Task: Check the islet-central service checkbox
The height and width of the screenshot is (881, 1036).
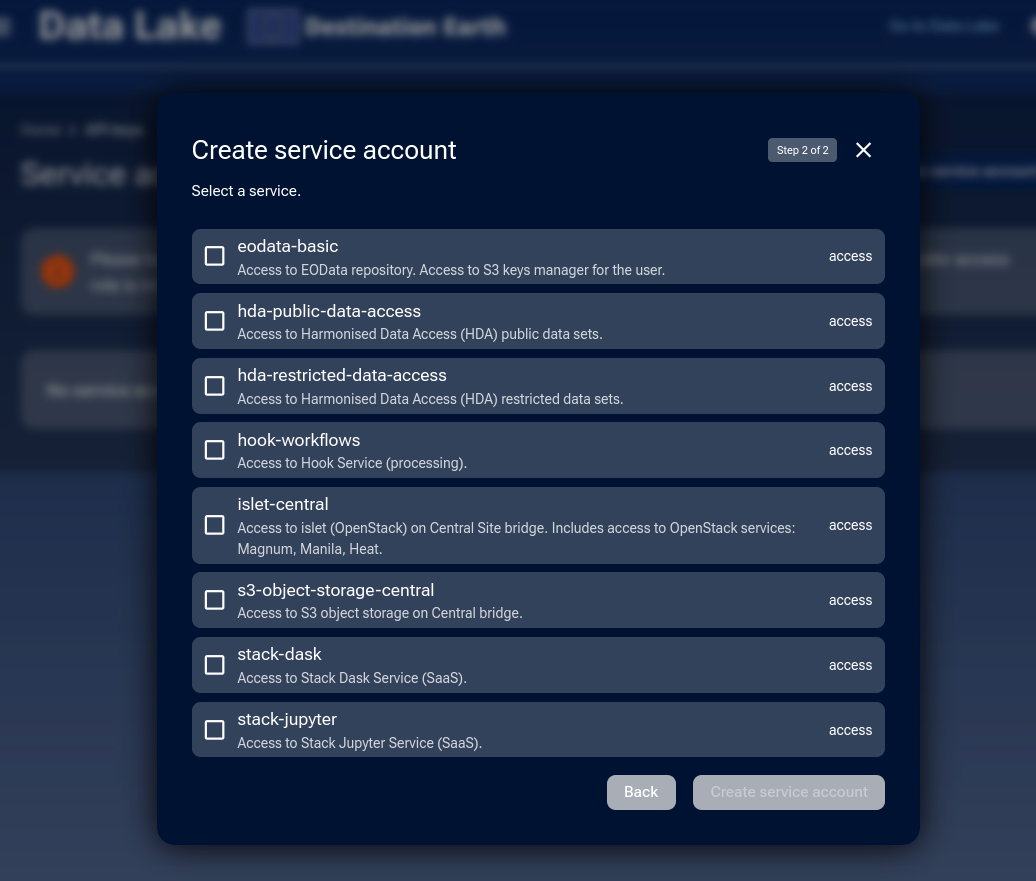Action: pos(214,525)
